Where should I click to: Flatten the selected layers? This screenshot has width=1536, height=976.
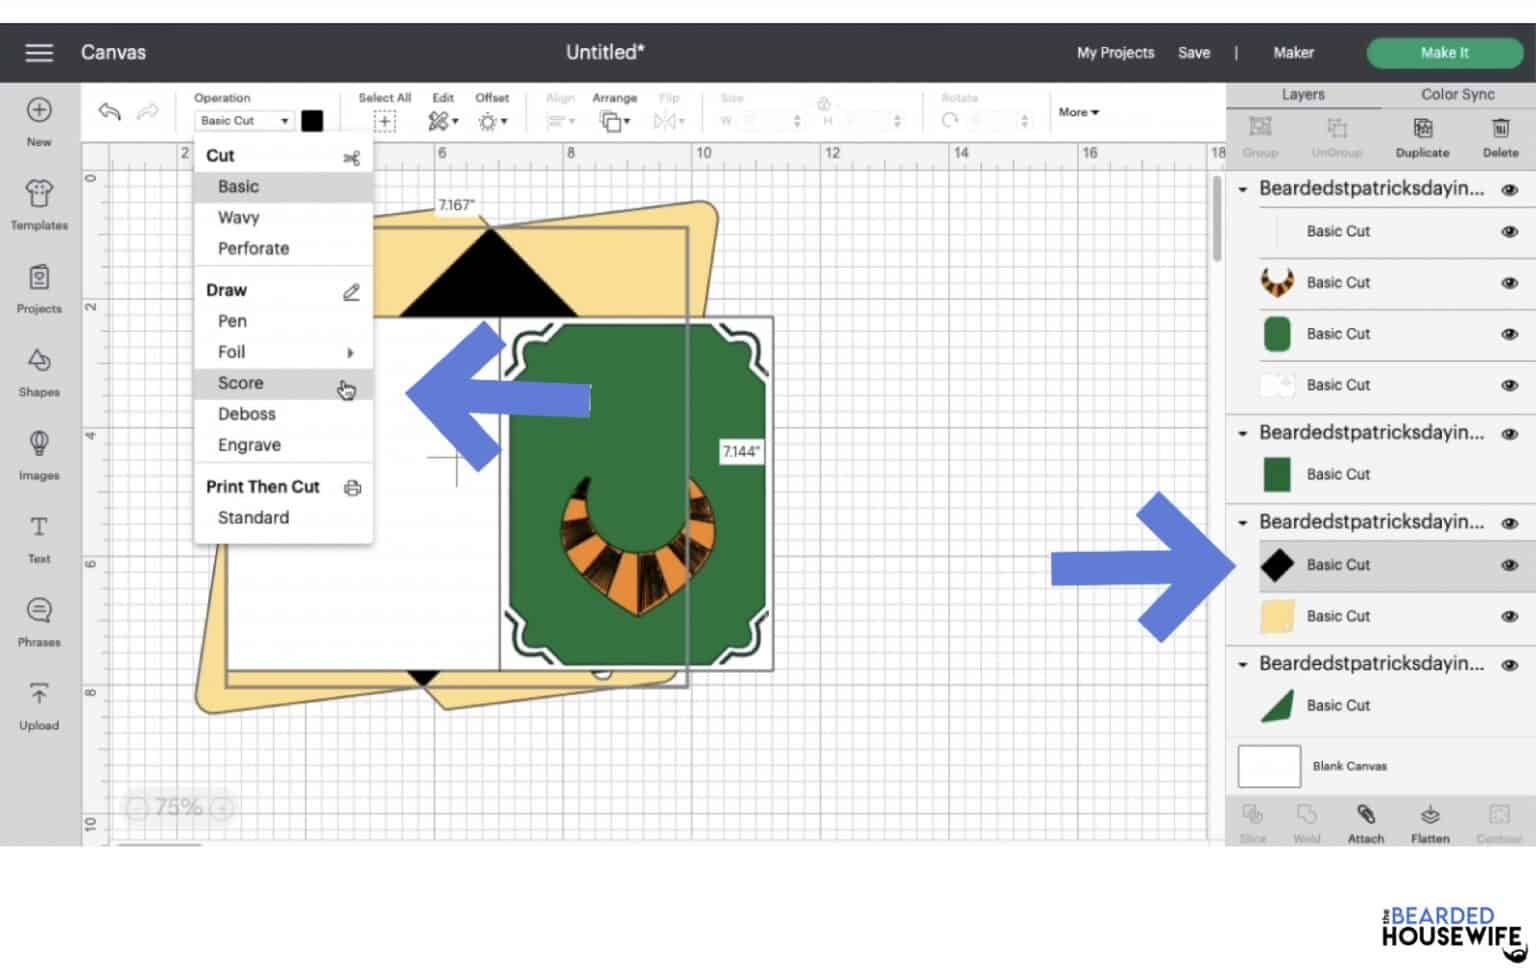1429,822
